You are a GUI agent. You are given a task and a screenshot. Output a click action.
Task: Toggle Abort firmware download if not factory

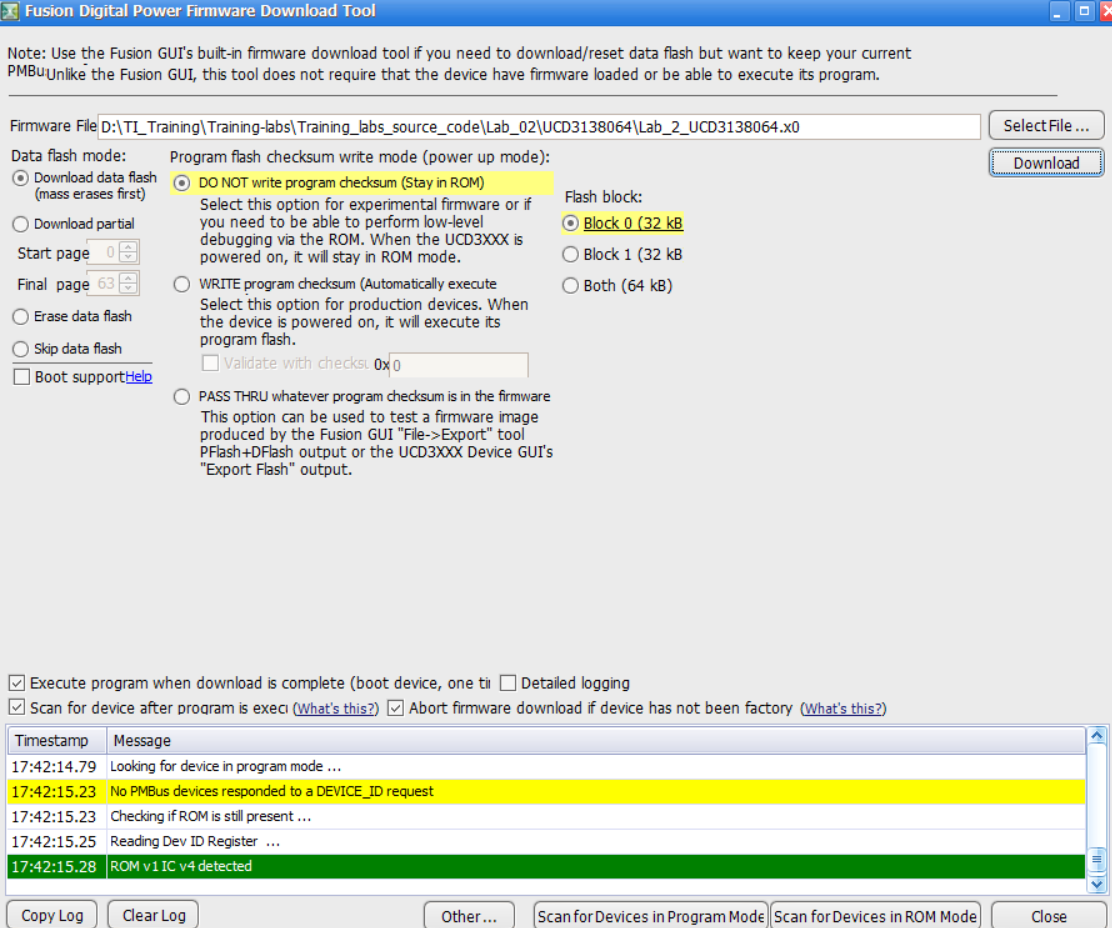click(396, 708)
